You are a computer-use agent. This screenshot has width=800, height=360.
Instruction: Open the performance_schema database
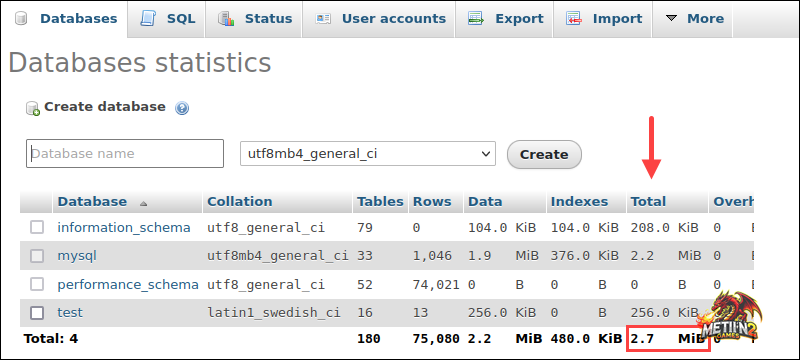tap(128, 285)
